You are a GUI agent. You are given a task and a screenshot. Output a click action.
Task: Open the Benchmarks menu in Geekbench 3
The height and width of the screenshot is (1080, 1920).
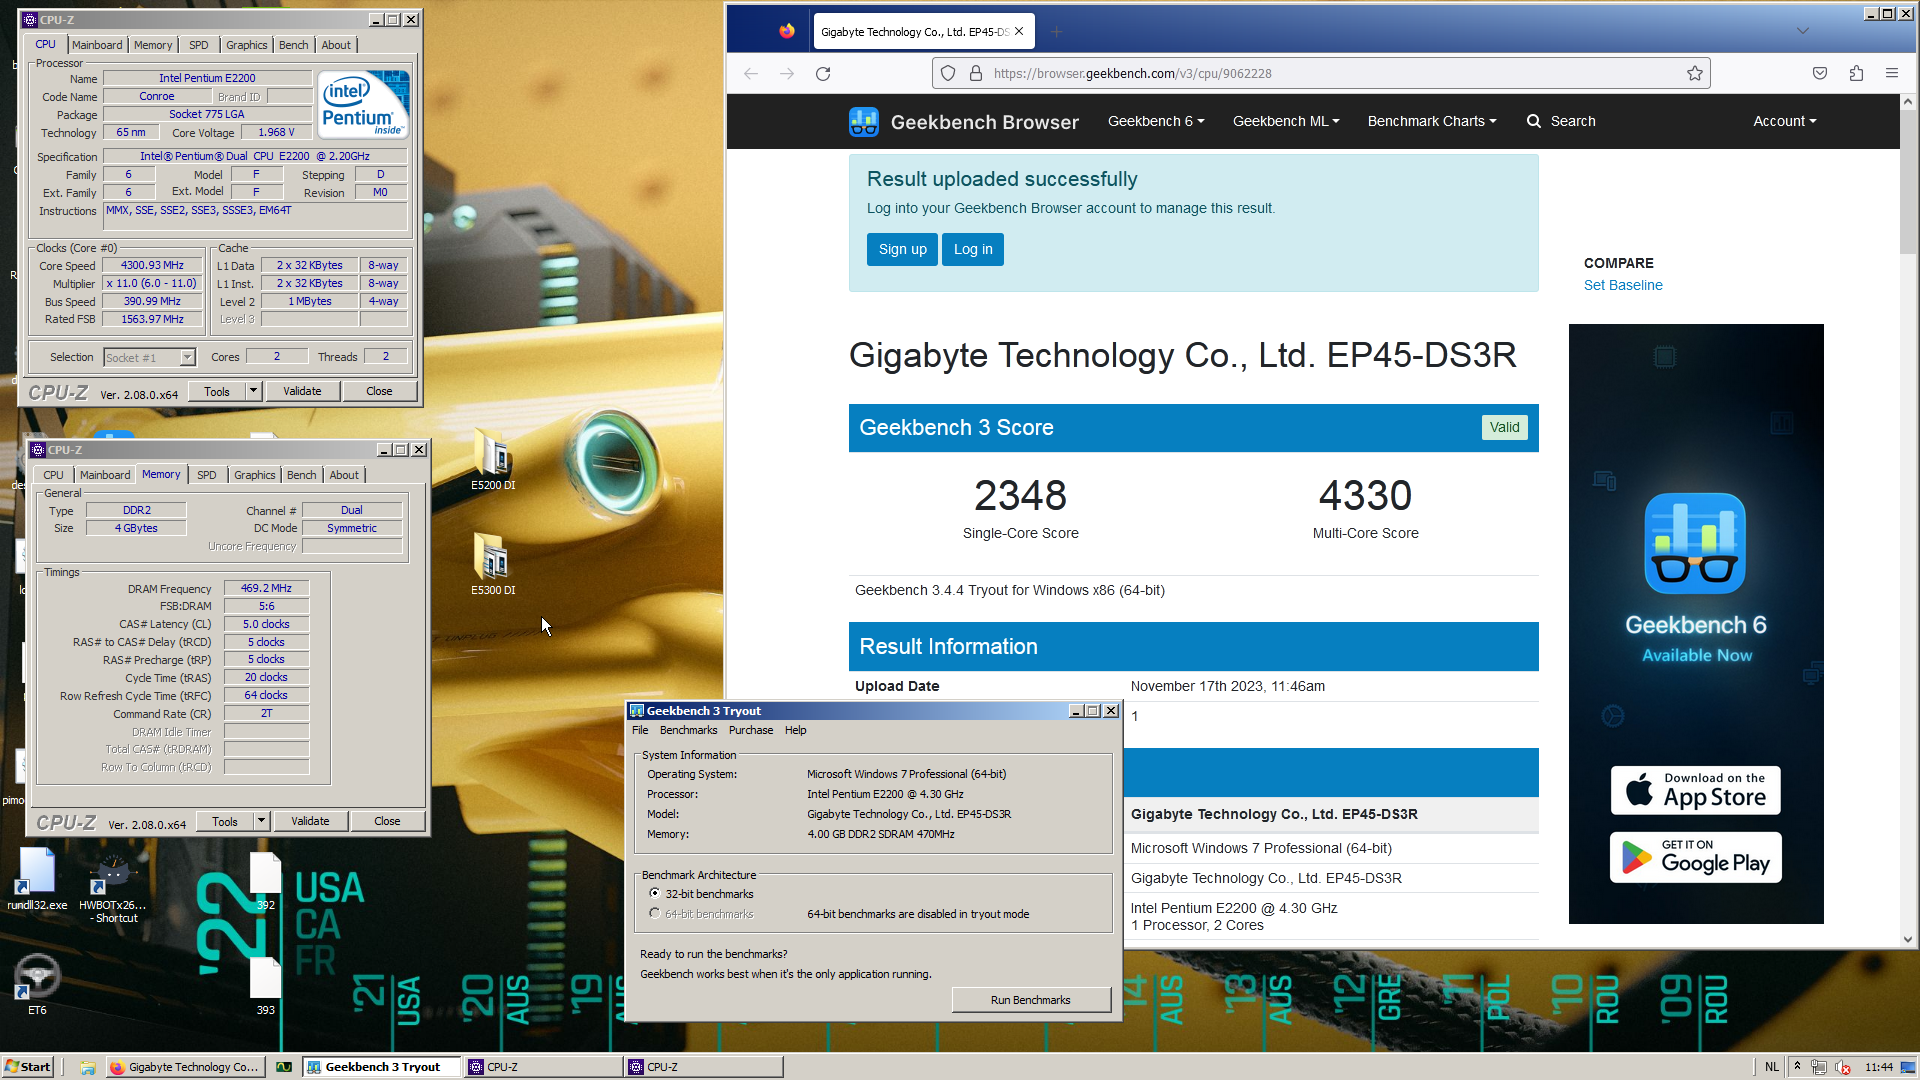pos(688,730)
